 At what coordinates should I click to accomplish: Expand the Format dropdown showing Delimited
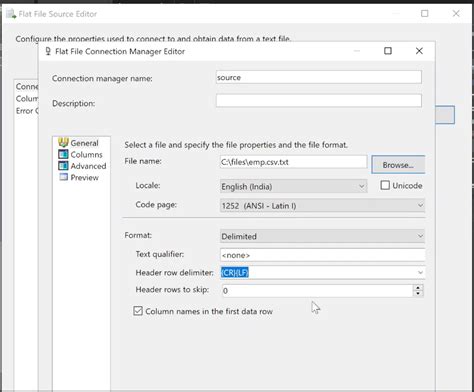pyautogui.click(x=420, y=236)
